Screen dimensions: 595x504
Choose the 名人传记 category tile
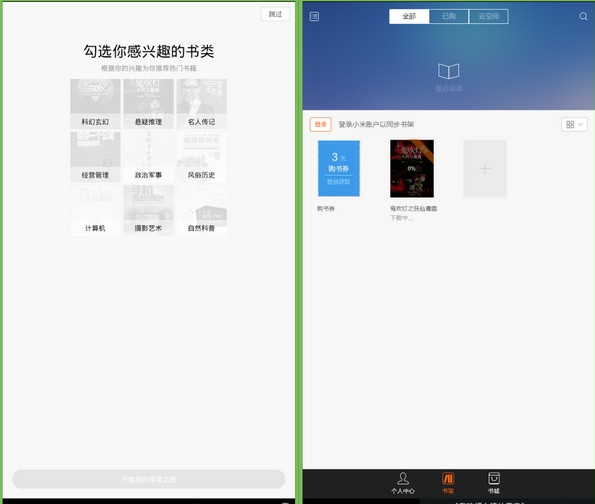tap(201, 104)
